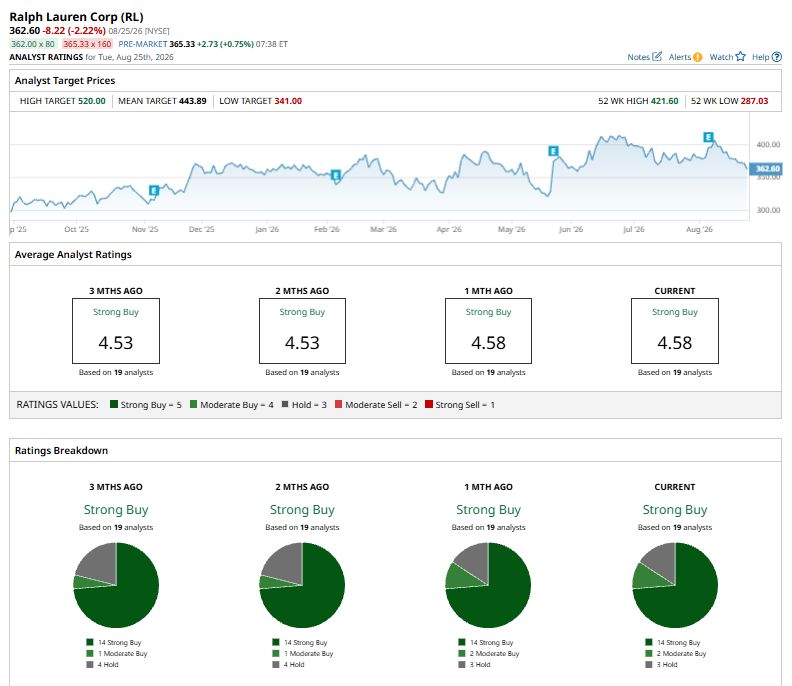Click 14 Strong Buy legend under CURRENT pie

click(673, 643)
